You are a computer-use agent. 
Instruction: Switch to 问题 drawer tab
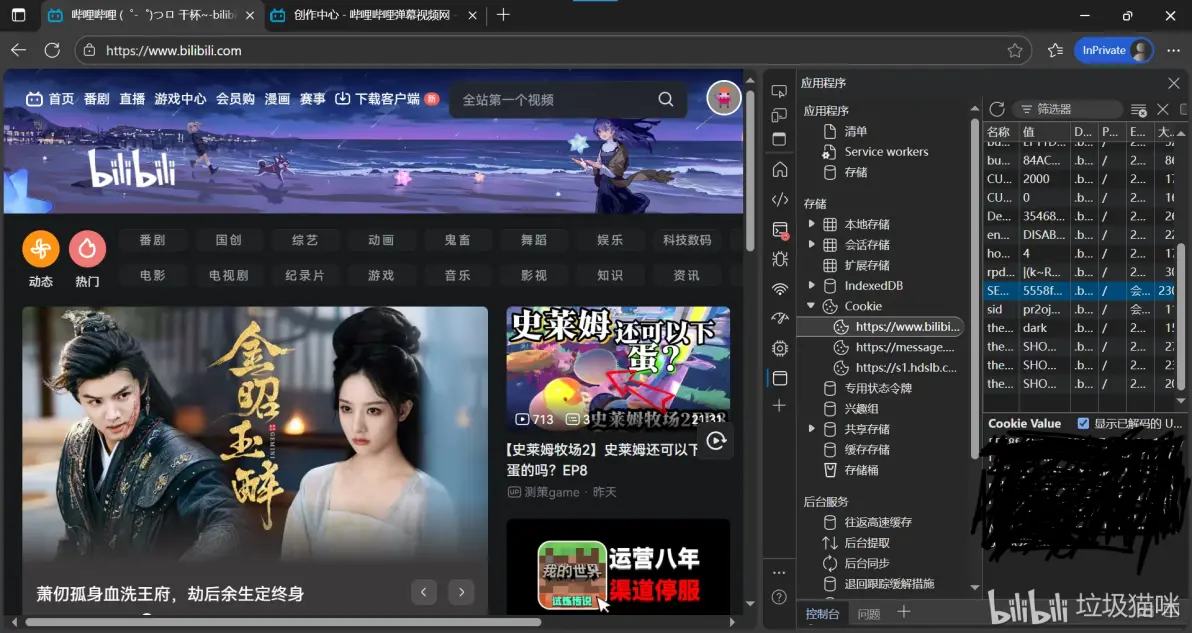[x=869, y=614]
